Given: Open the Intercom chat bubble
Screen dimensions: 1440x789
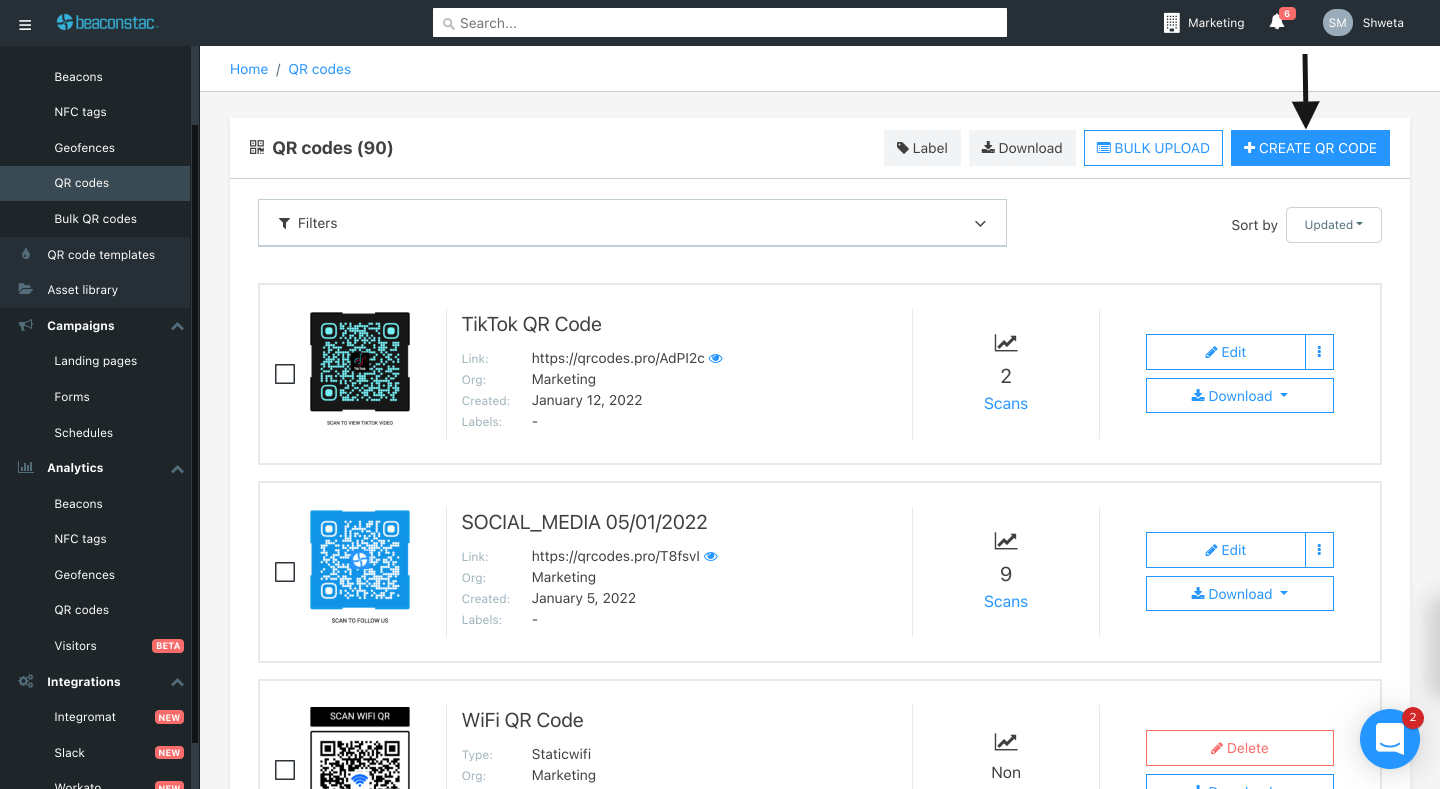Looking at the screenshot, I should click(1390, 739).
